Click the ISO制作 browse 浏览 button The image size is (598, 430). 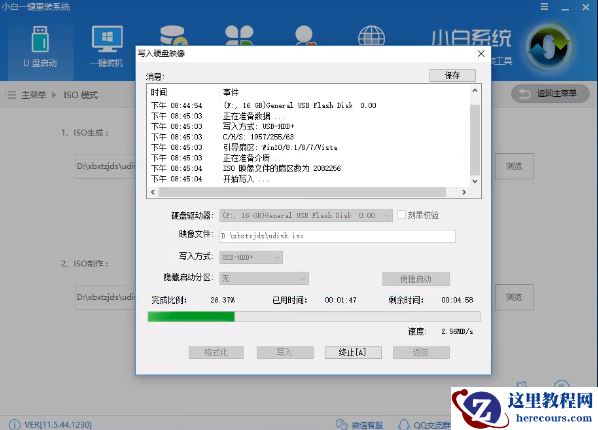click(514, 297)
